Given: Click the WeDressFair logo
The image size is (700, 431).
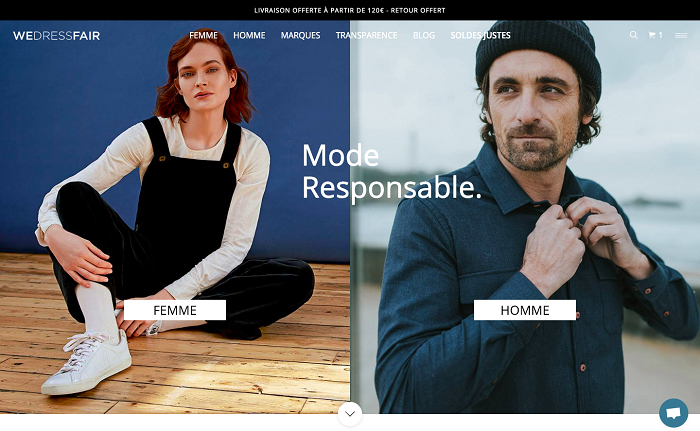Looking at the screenshot, I should coord(56,36).
